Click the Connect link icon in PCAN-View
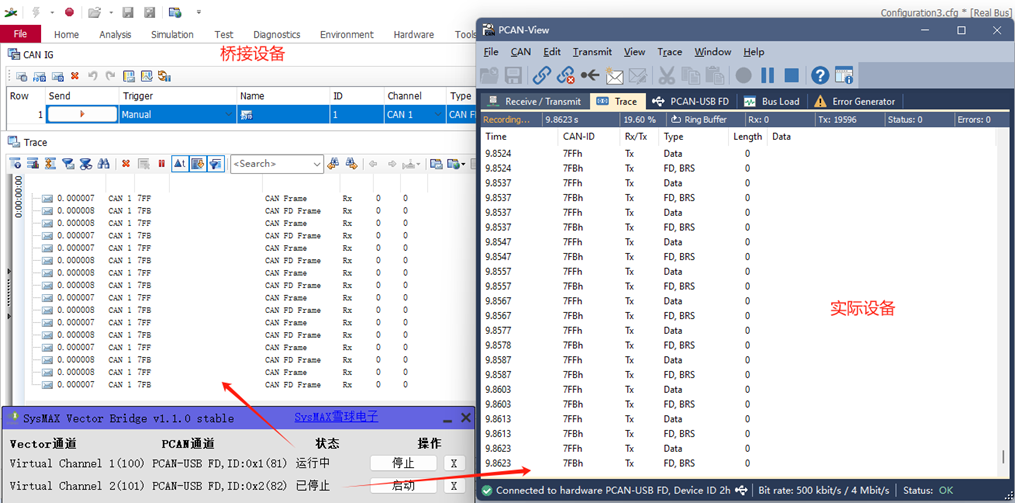 click(x=541, y=76)
